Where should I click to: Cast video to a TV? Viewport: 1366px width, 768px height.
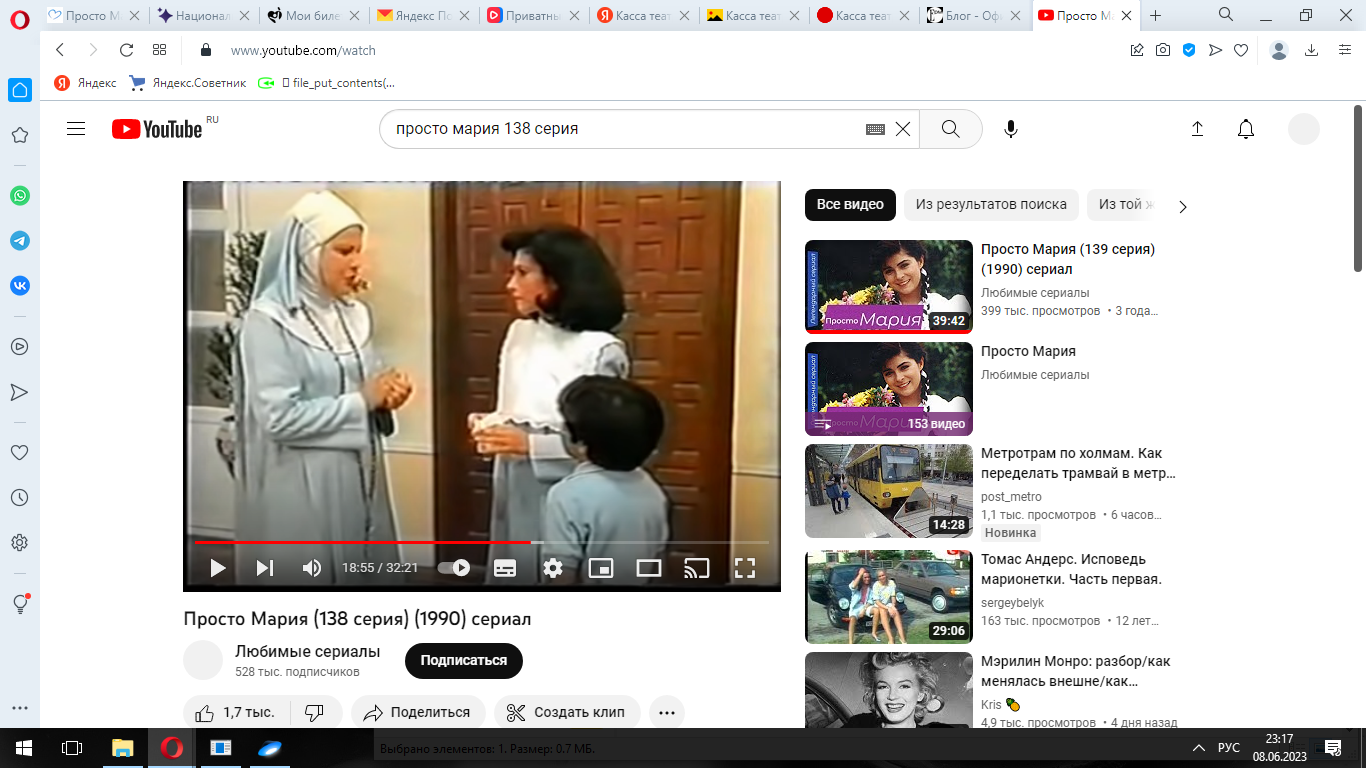tap(697, 568)
